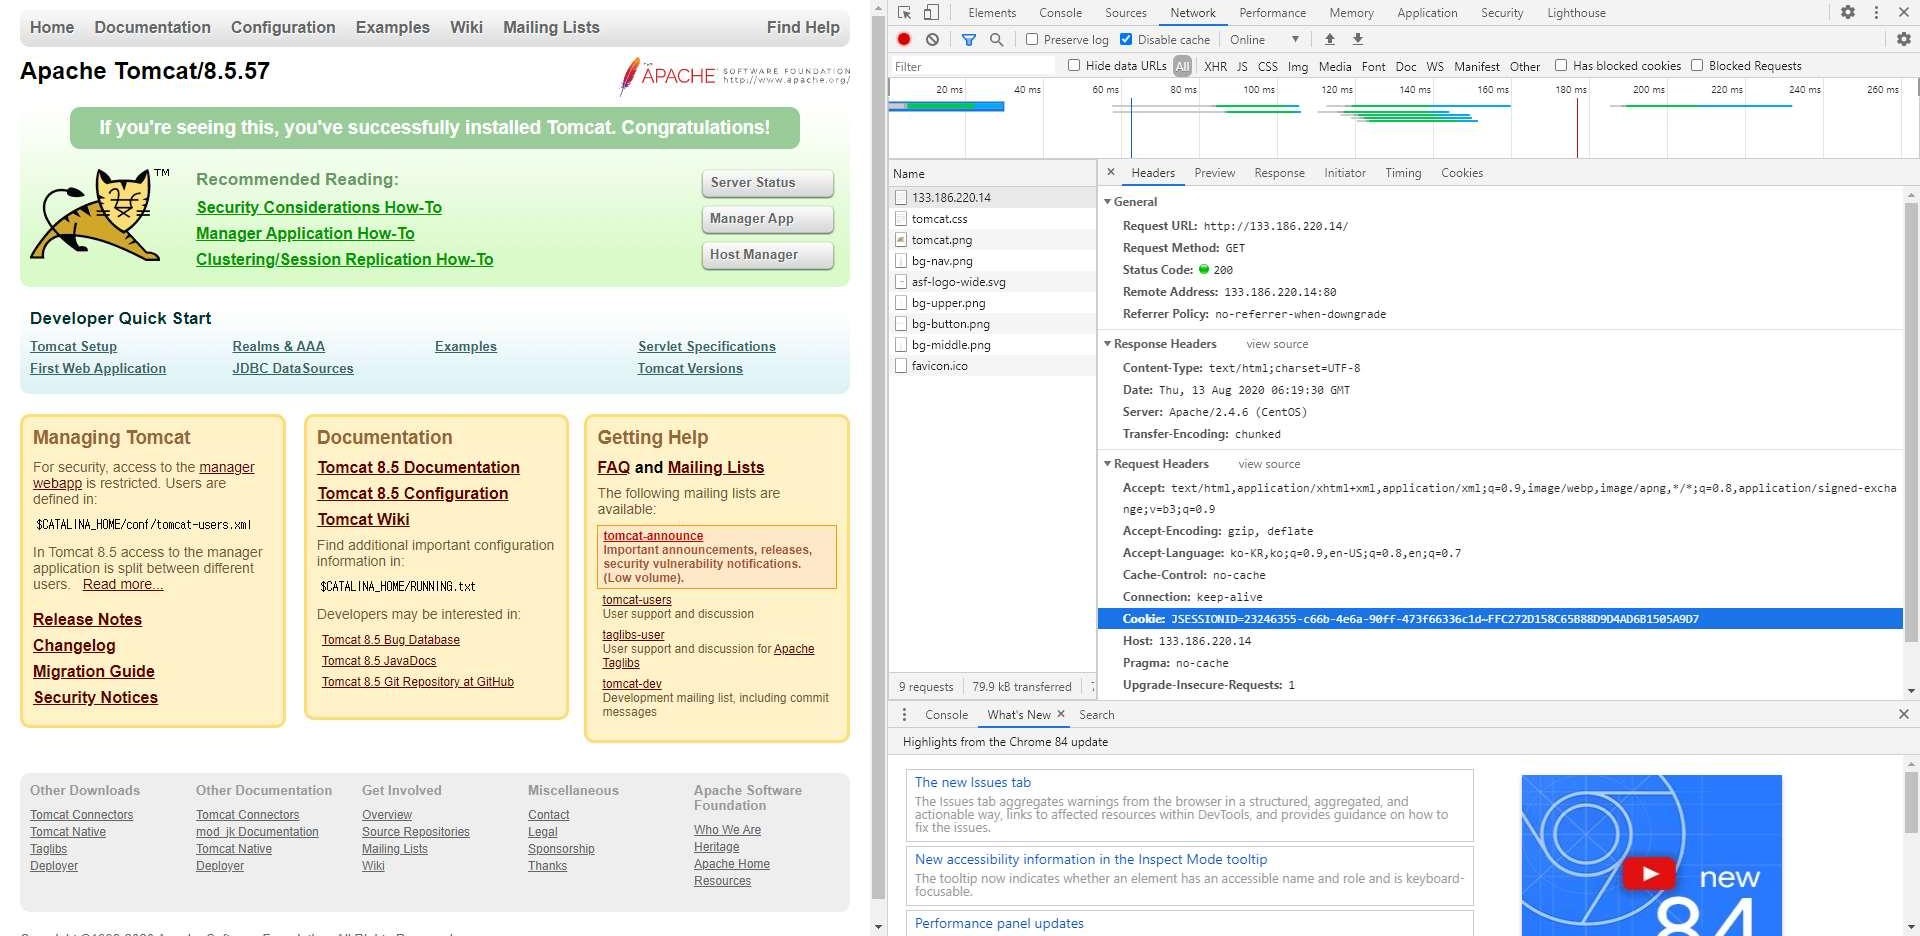Open network settings gear icon
Viewport: 1920px width, 936px height.
tap(1904, 39)
